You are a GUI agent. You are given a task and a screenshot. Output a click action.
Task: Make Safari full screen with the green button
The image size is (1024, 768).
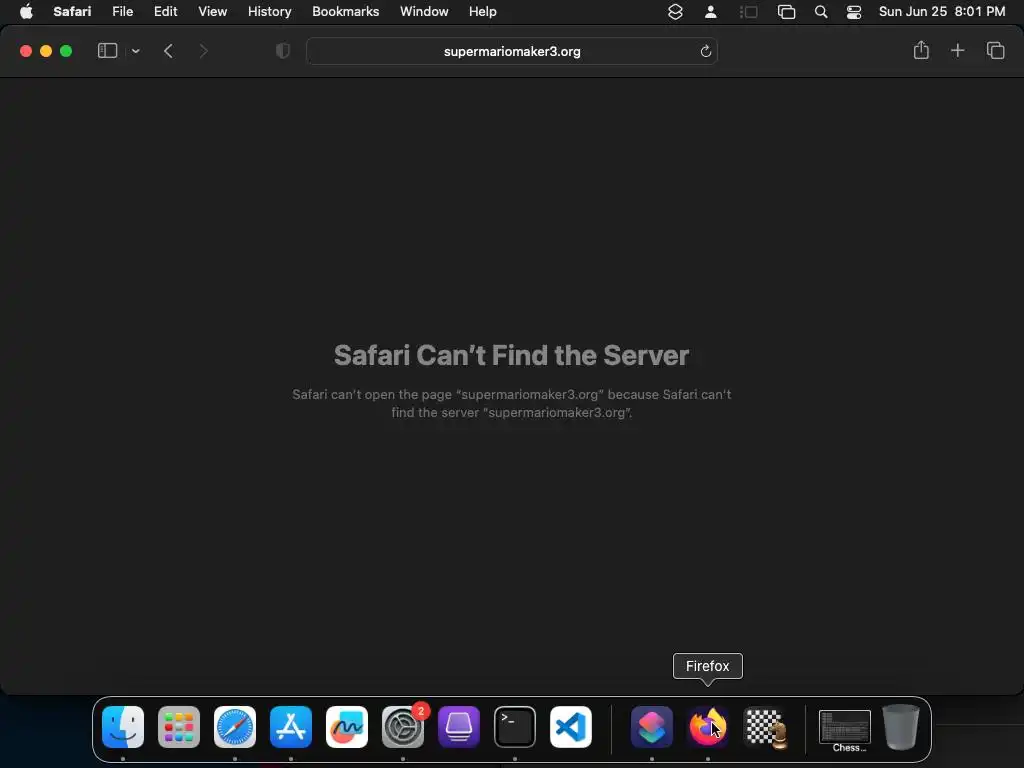[66, 51]
